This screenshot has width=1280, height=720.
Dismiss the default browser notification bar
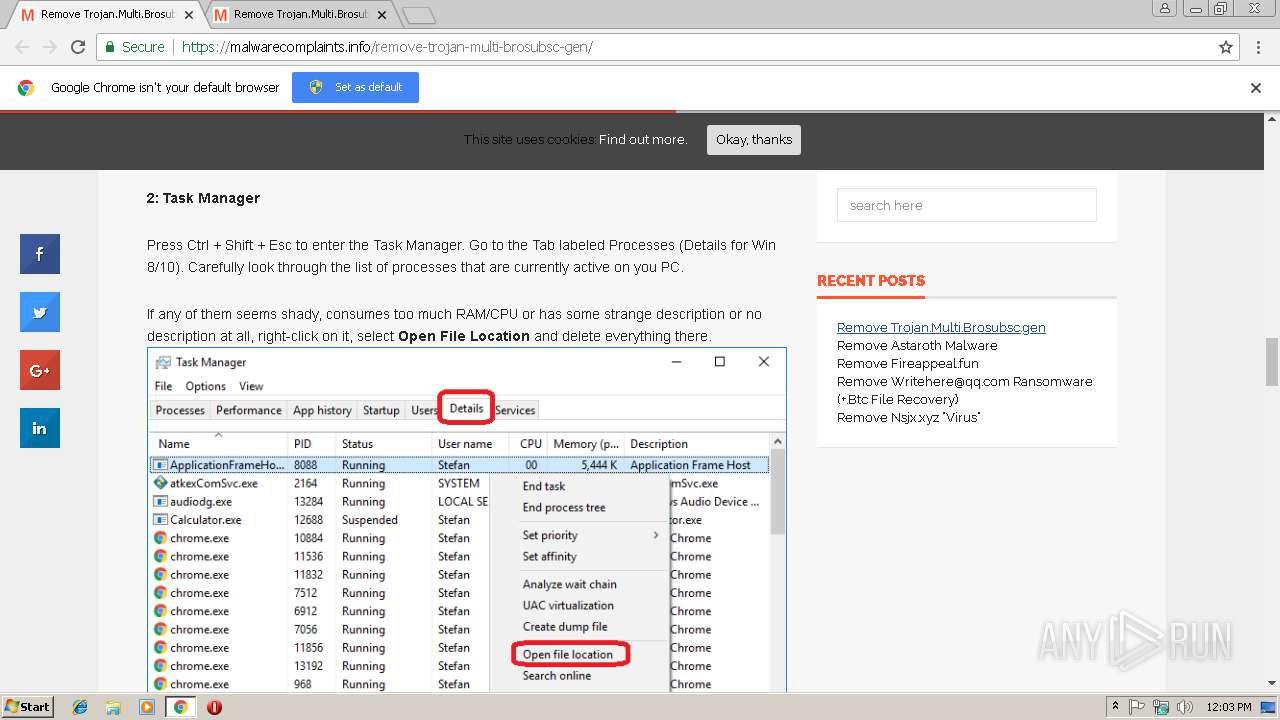pos(1256,88)
